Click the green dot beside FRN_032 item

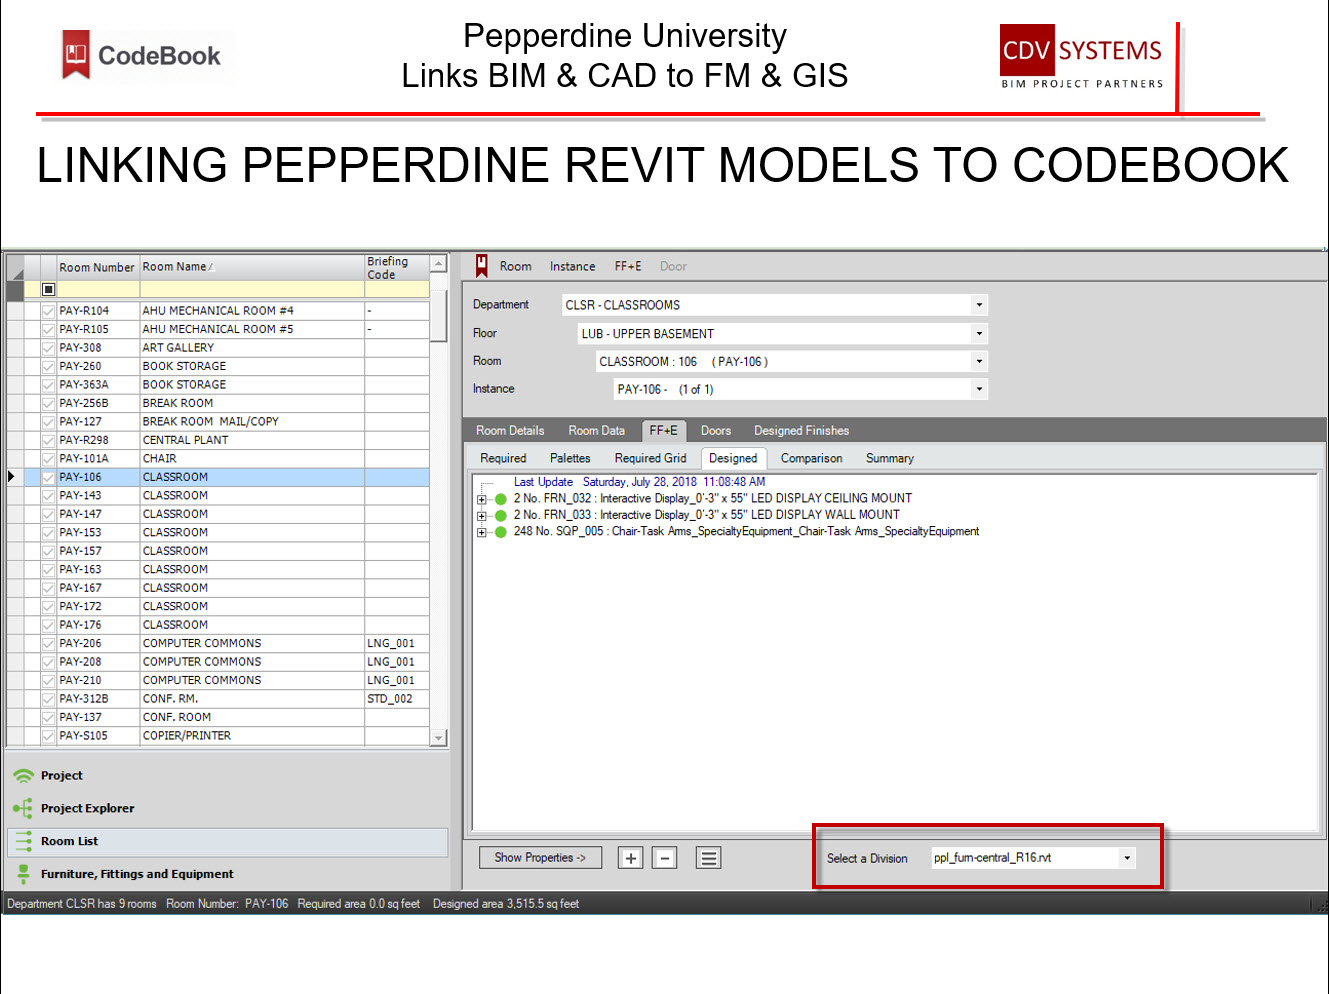(x=501, y=499)
